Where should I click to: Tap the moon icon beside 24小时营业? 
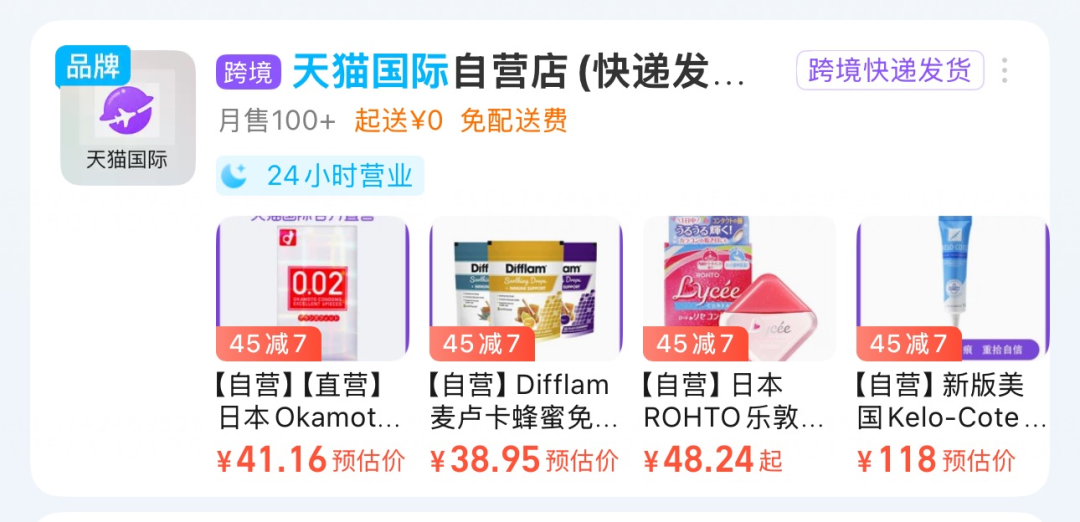[x=237, y=176]
